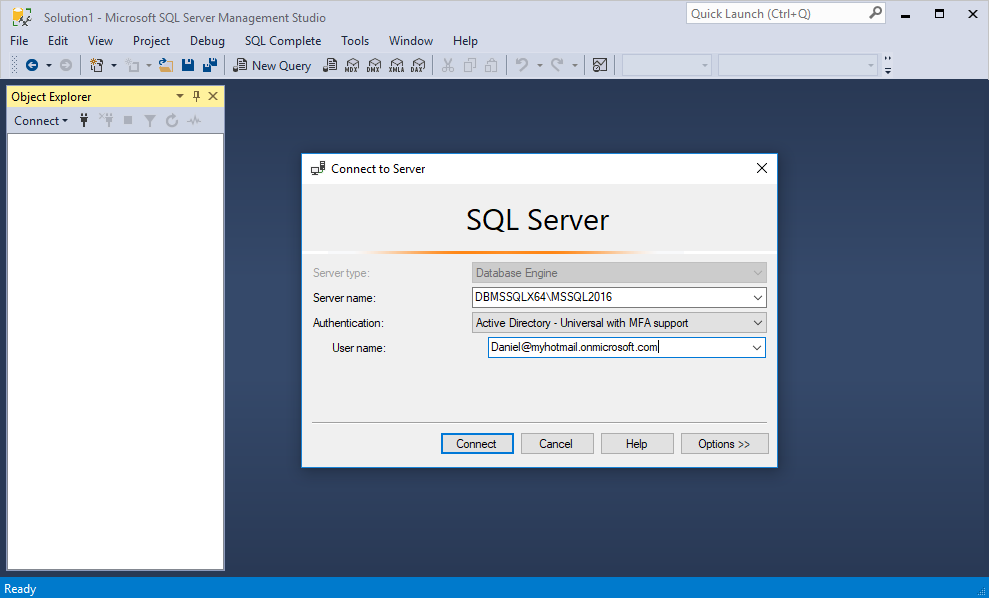
Task: Click the Connect button in the dialog
Action: pyautogui.click(x=477, y=443)
